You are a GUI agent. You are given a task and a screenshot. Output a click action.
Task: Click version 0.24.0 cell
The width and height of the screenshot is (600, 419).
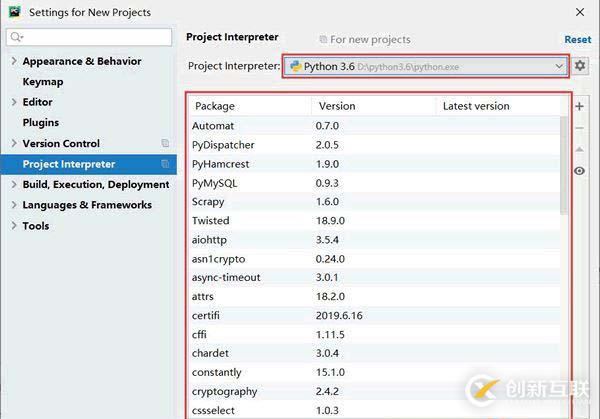coord(330,259)
